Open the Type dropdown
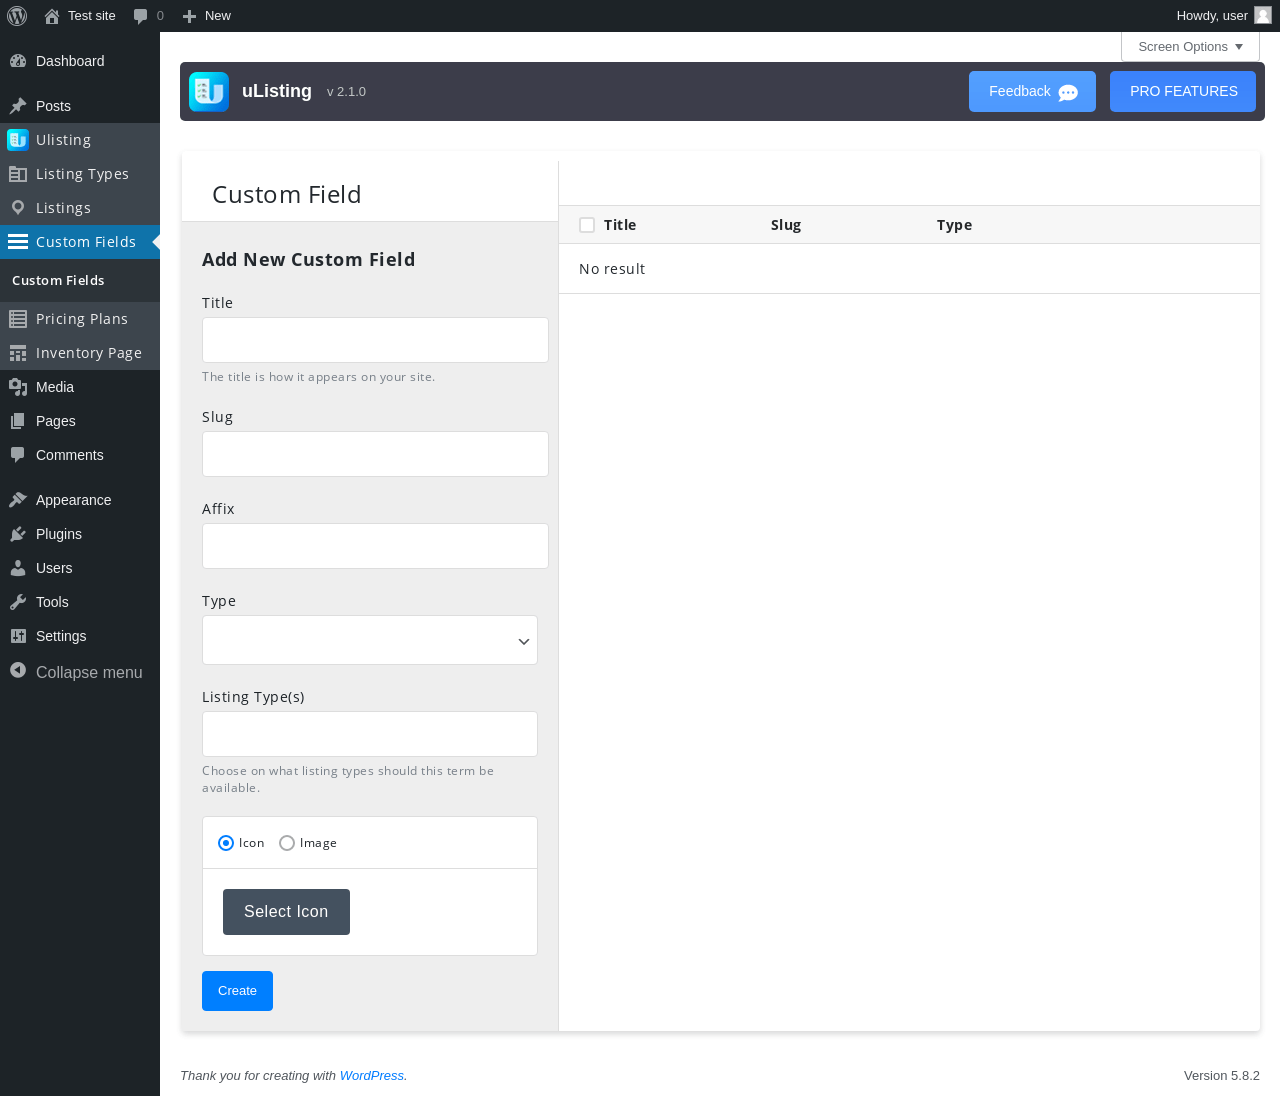This screenshot has height=1096, width=1280. click(370, 640)
